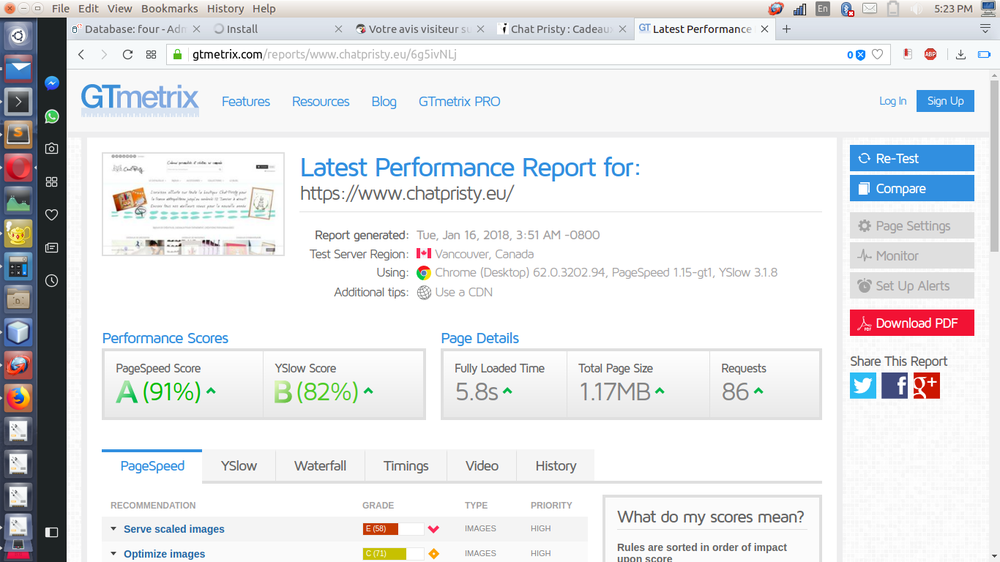This screenshot has width=1000, height=562.
Task: Open the History report tab
Action: click(x=555, y=466)
